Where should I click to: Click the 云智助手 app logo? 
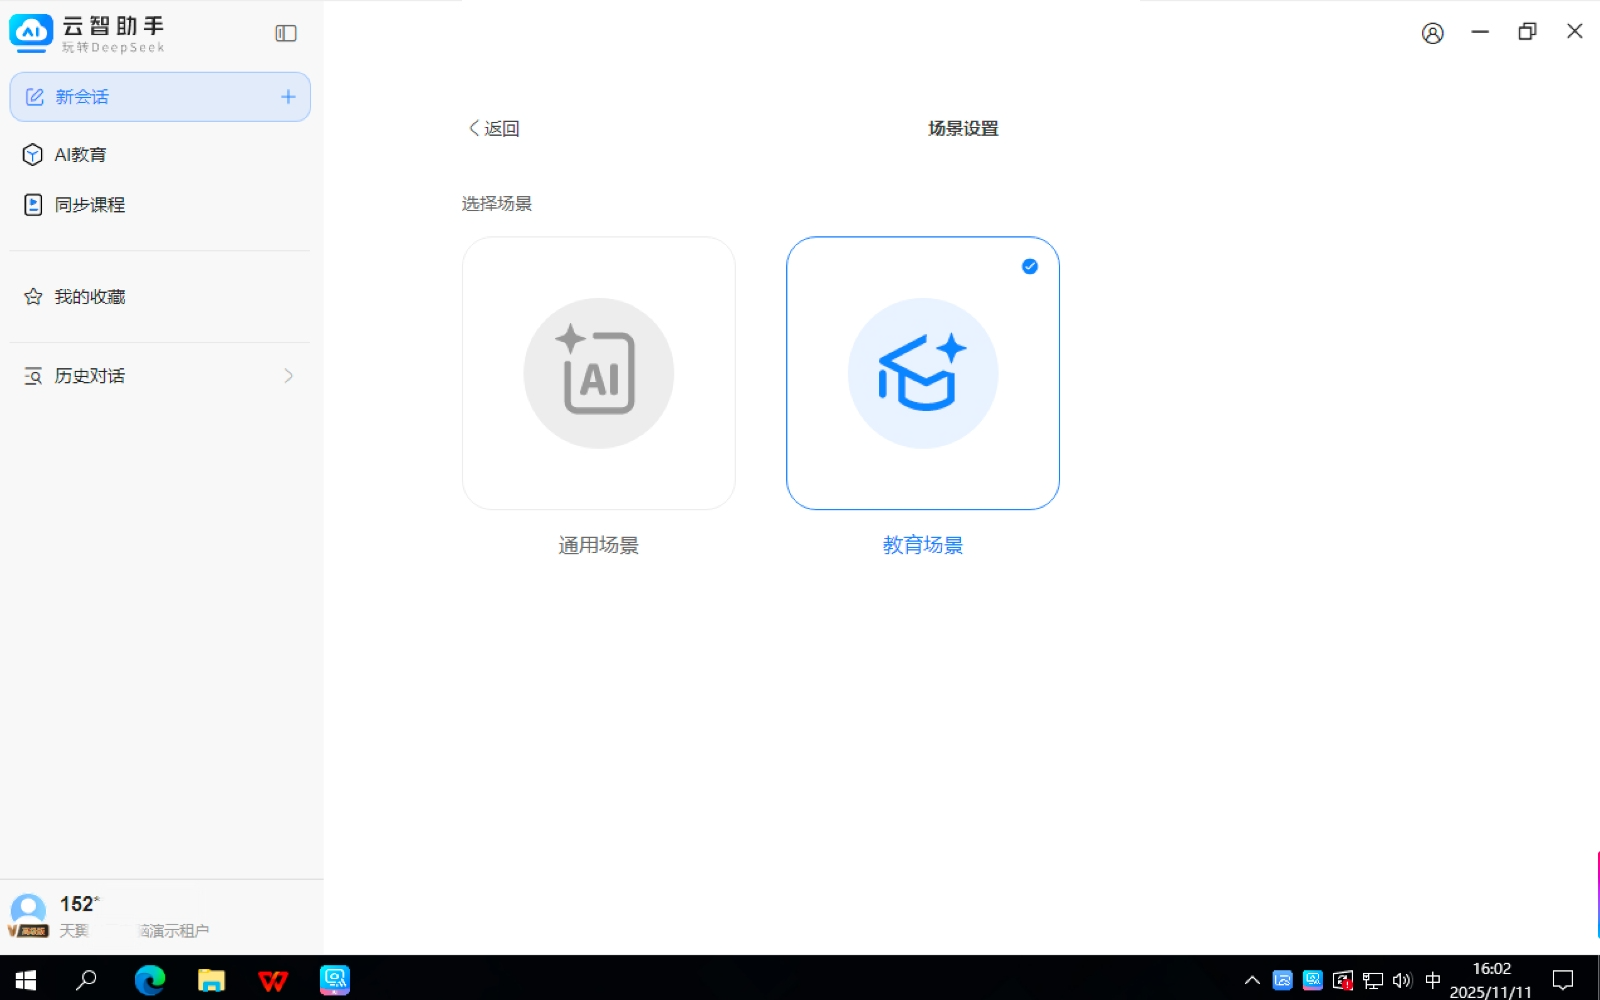point(31,33)
